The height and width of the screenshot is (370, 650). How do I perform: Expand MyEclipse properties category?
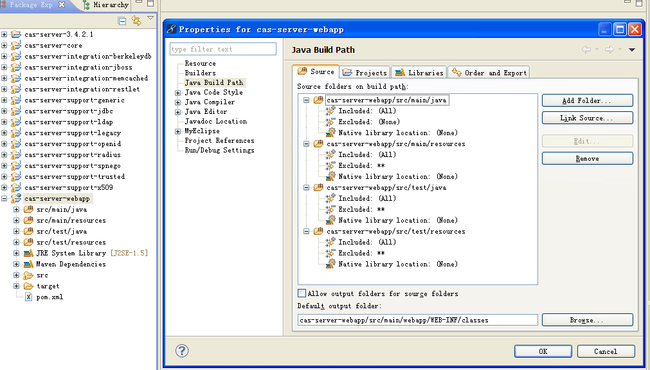click(x=177, y=131)
